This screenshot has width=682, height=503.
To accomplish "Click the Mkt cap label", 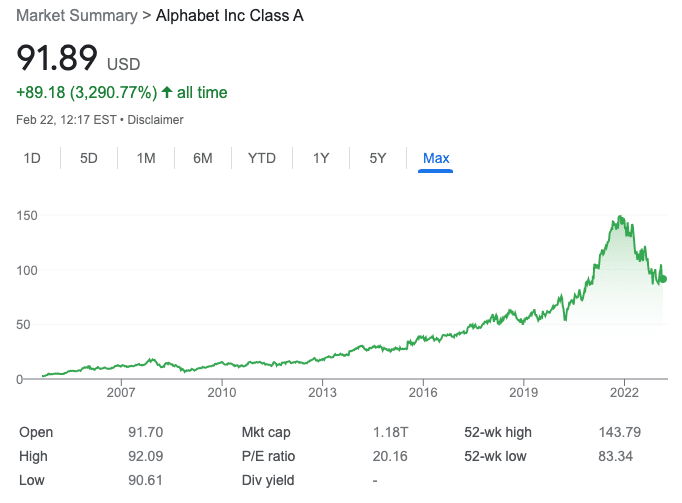I will pyautogui.click(x=266, y=432).
